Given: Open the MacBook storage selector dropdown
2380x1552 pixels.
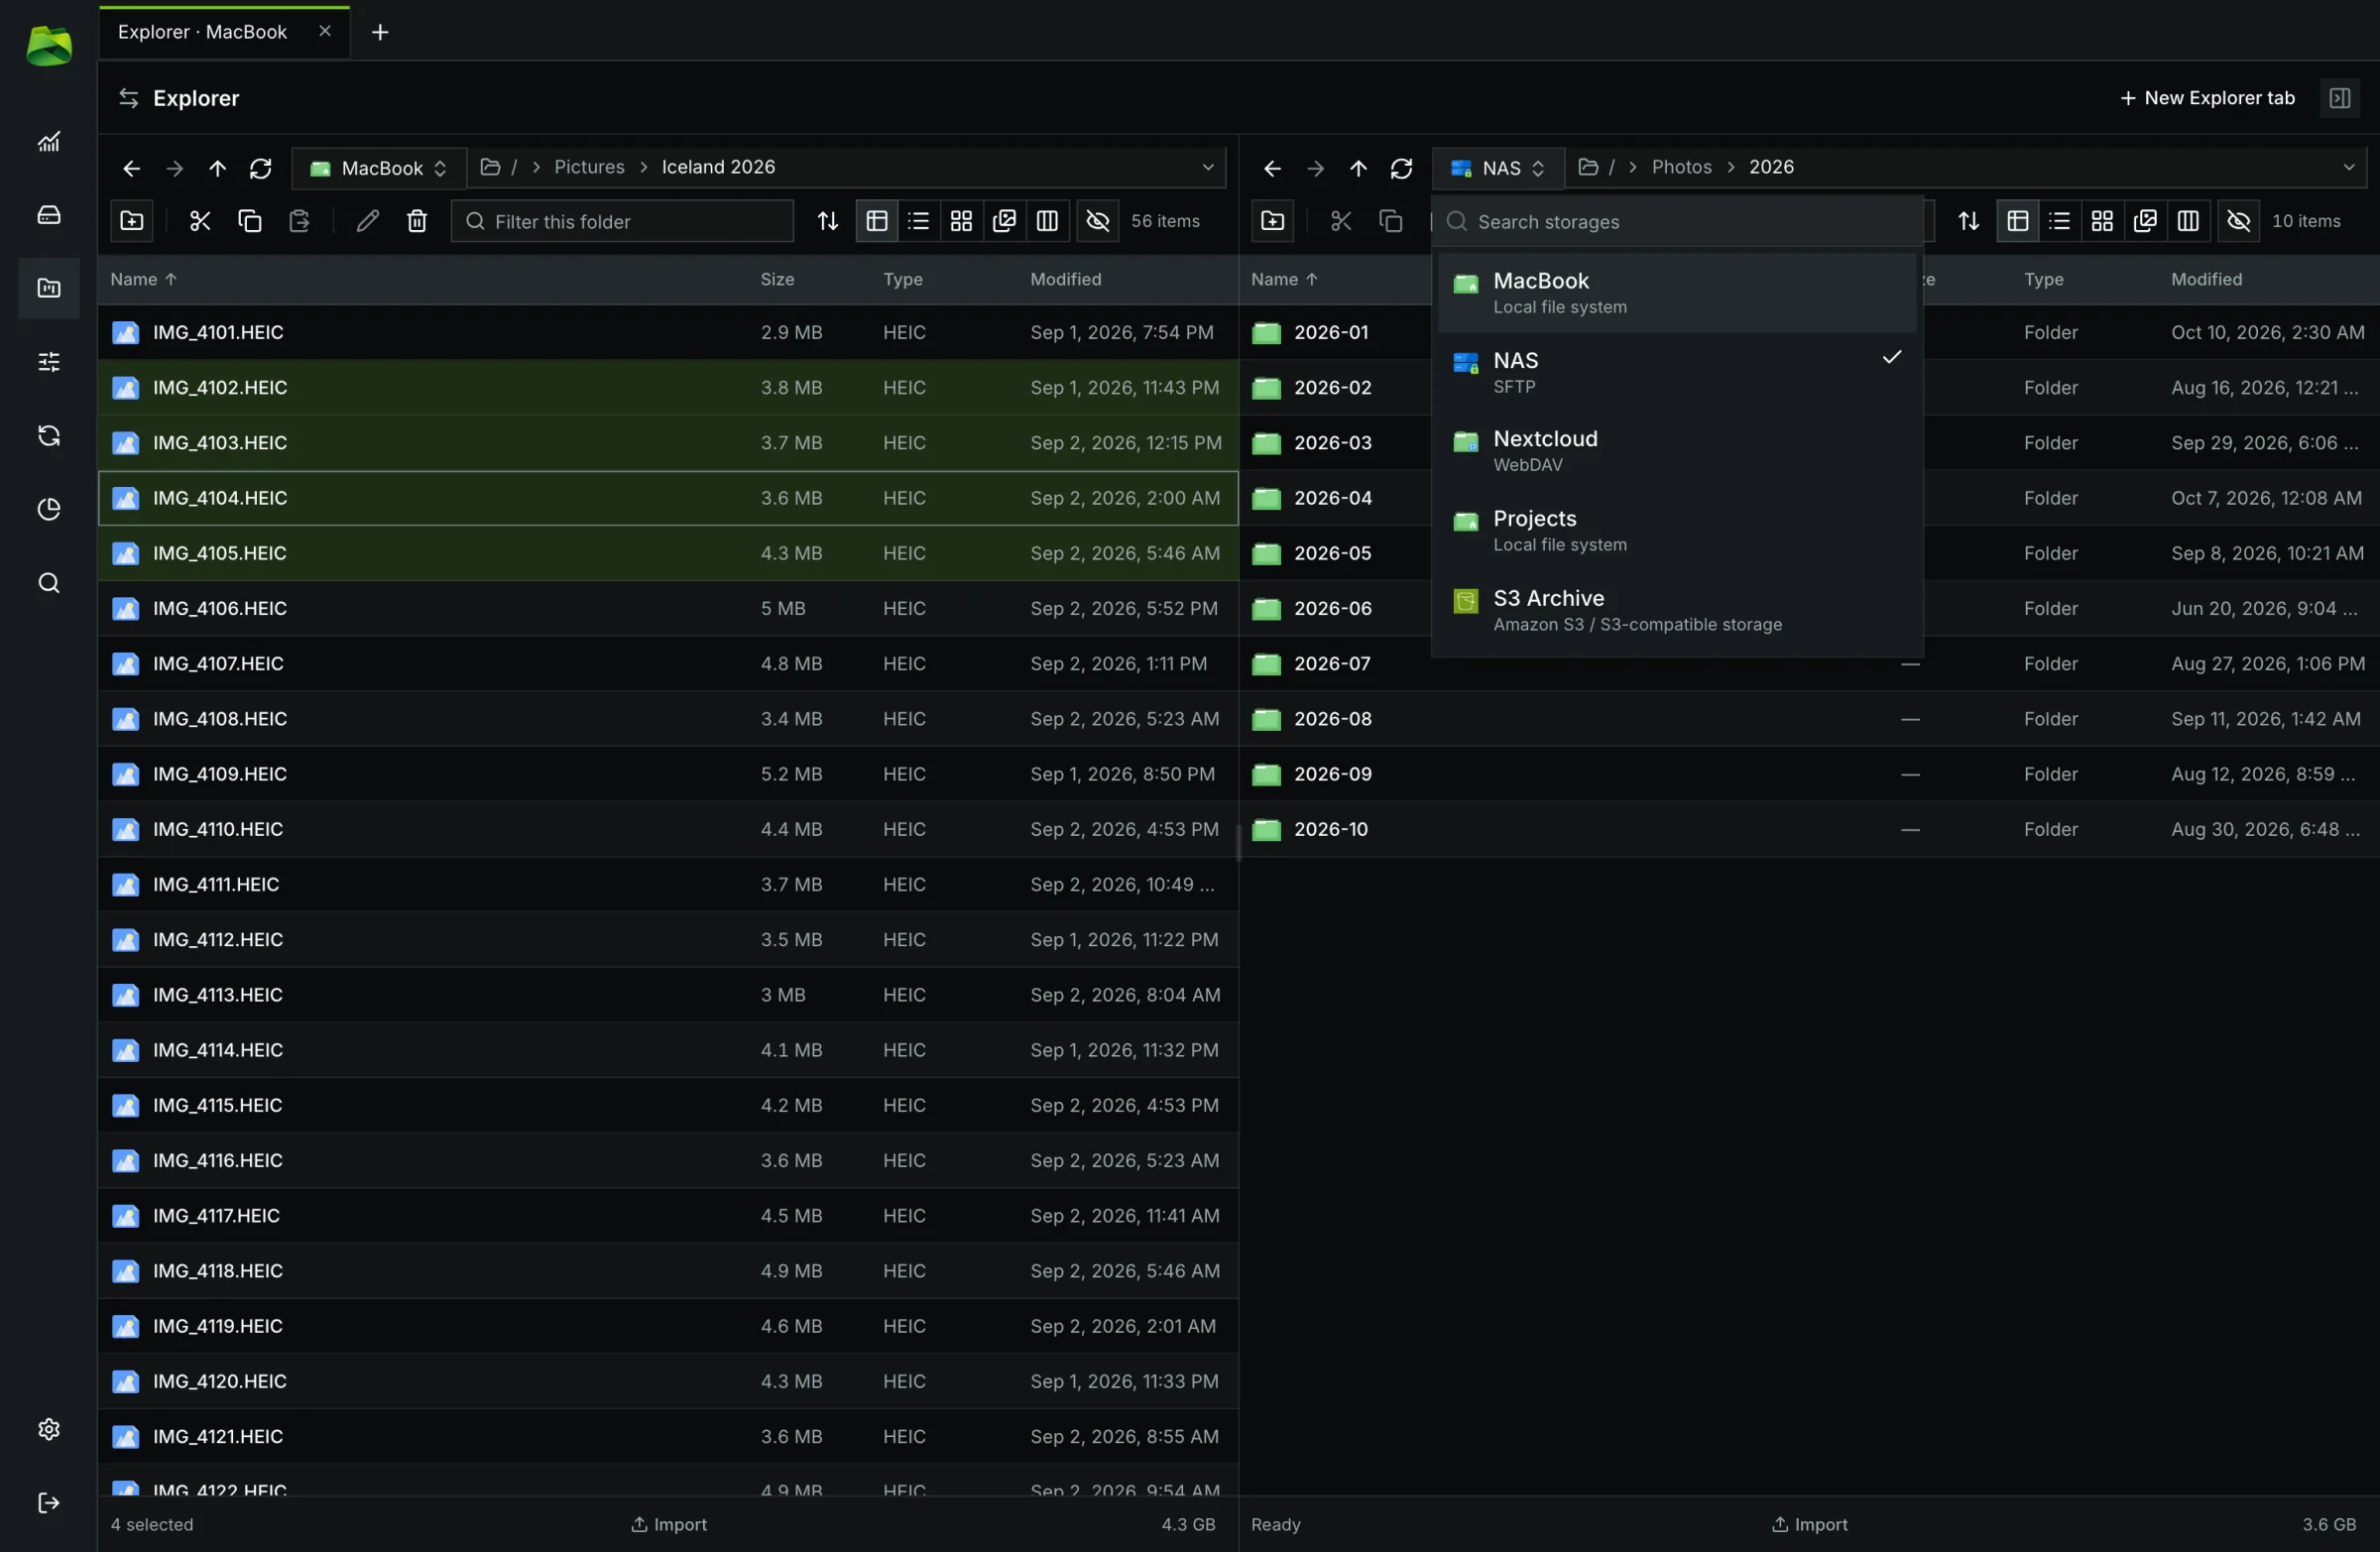Looking at the screenshot, I should 379,168.
